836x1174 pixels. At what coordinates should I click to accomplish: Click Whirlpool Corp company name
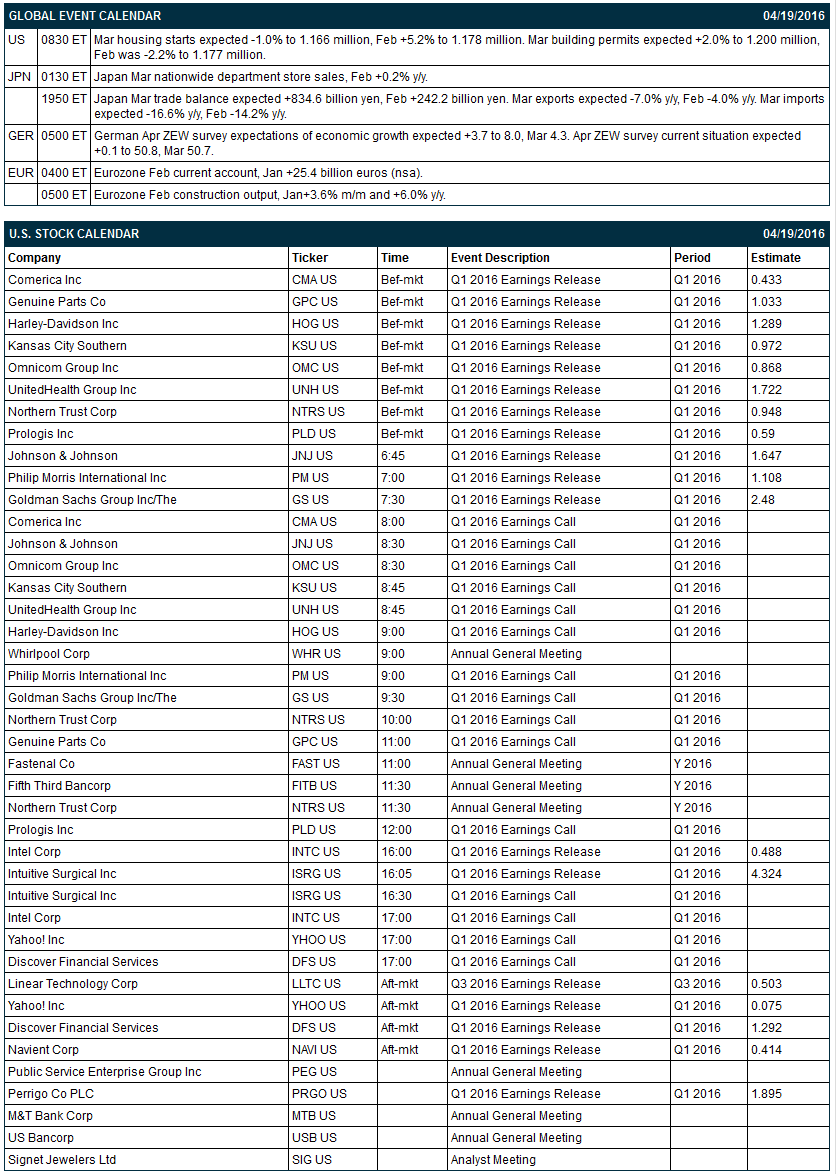point(49,653)
